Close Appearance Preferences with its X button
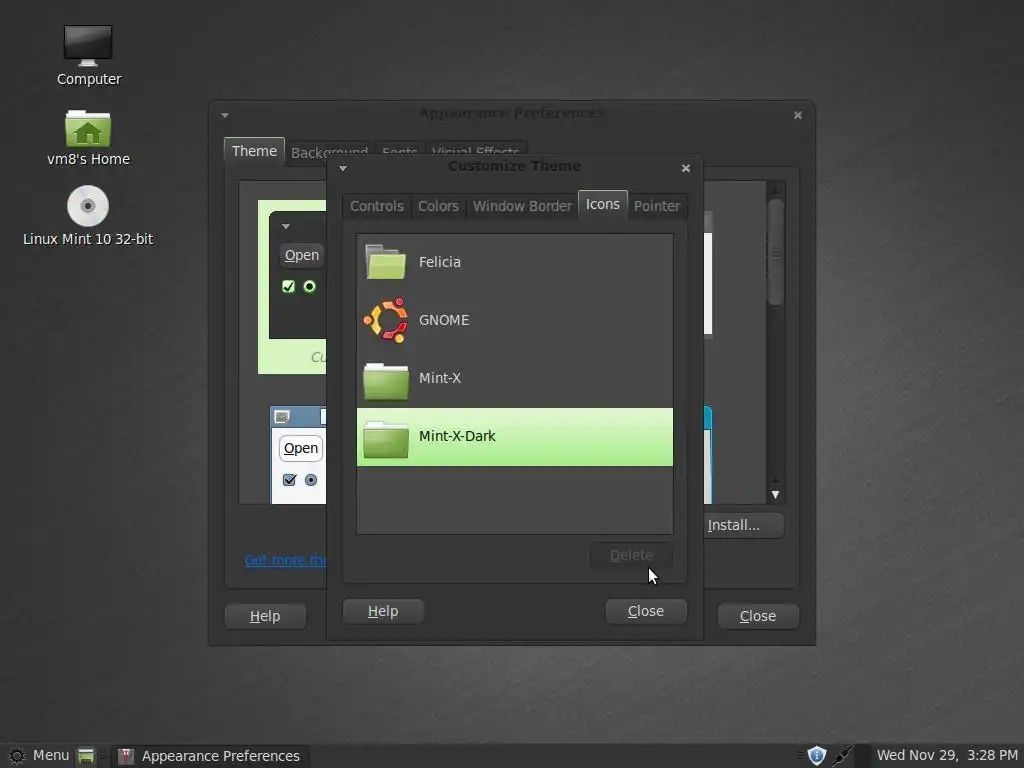Screen dimensions: 1024x768 tap(797, 116)
